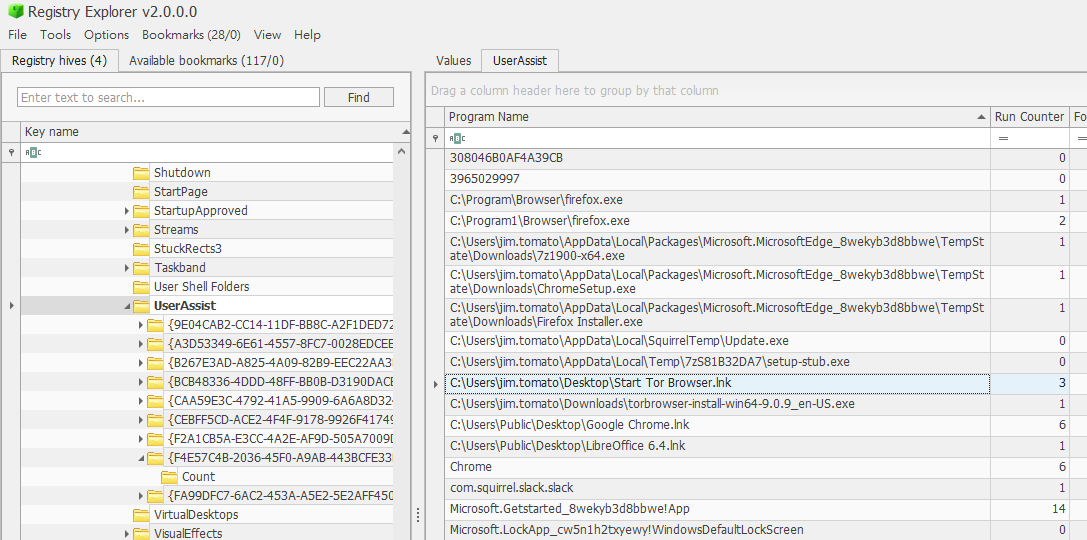Click Taskband folder icon
Screen dimensions: 1087x540
(x=141, y=268)
